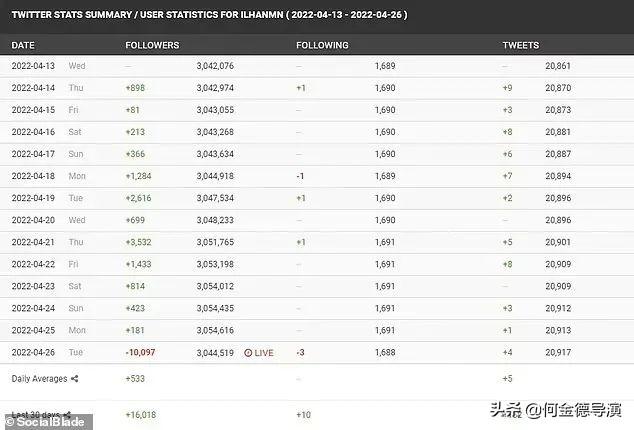The image size is (634, 430).
Task: Click follower total 3,054,616
Action: click(215, 330)
